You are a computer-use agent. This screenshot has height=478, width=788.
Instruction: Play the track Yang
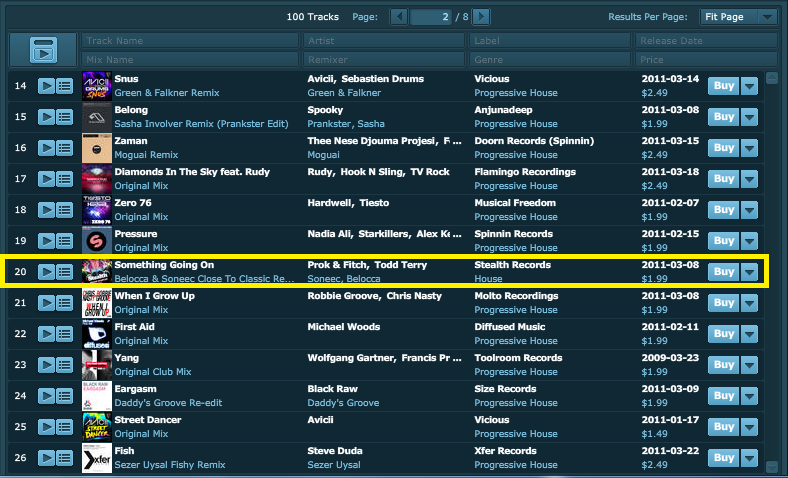[x=46, y=365]
